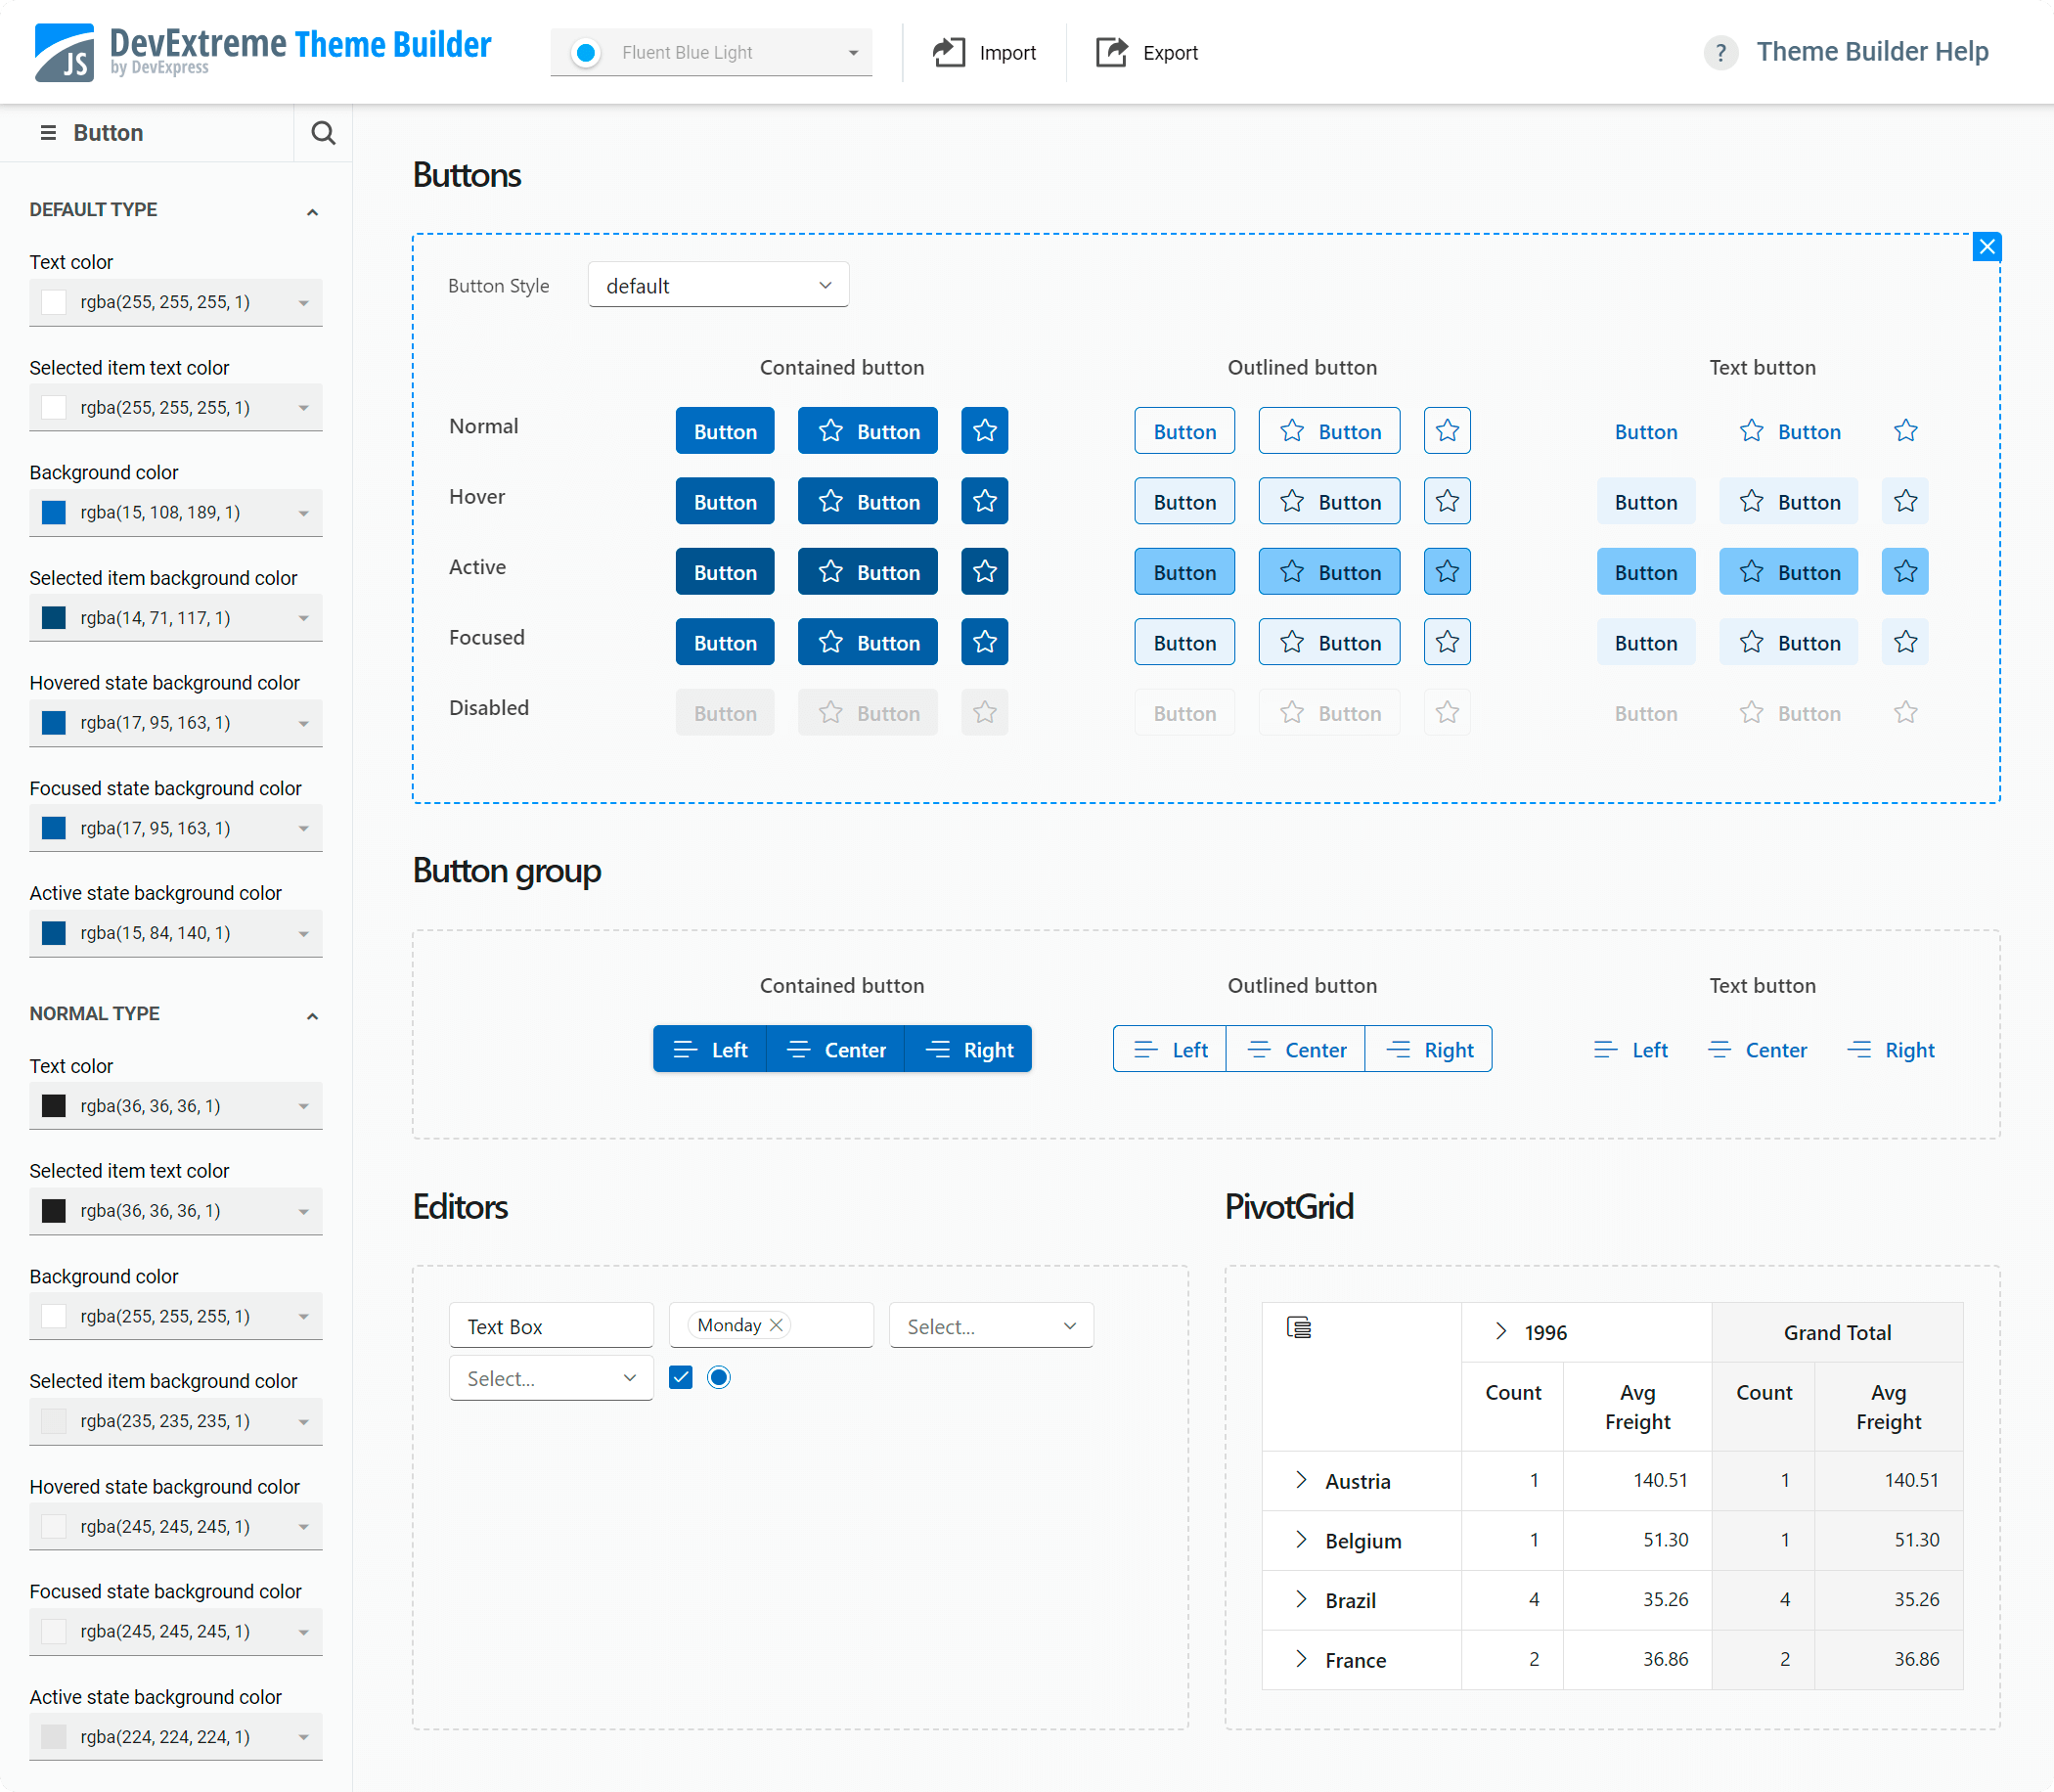This screenshot has width=2054, height=1792.
Task: Click the expand arrow next to Austria row
Action: click(1301, 1479)
